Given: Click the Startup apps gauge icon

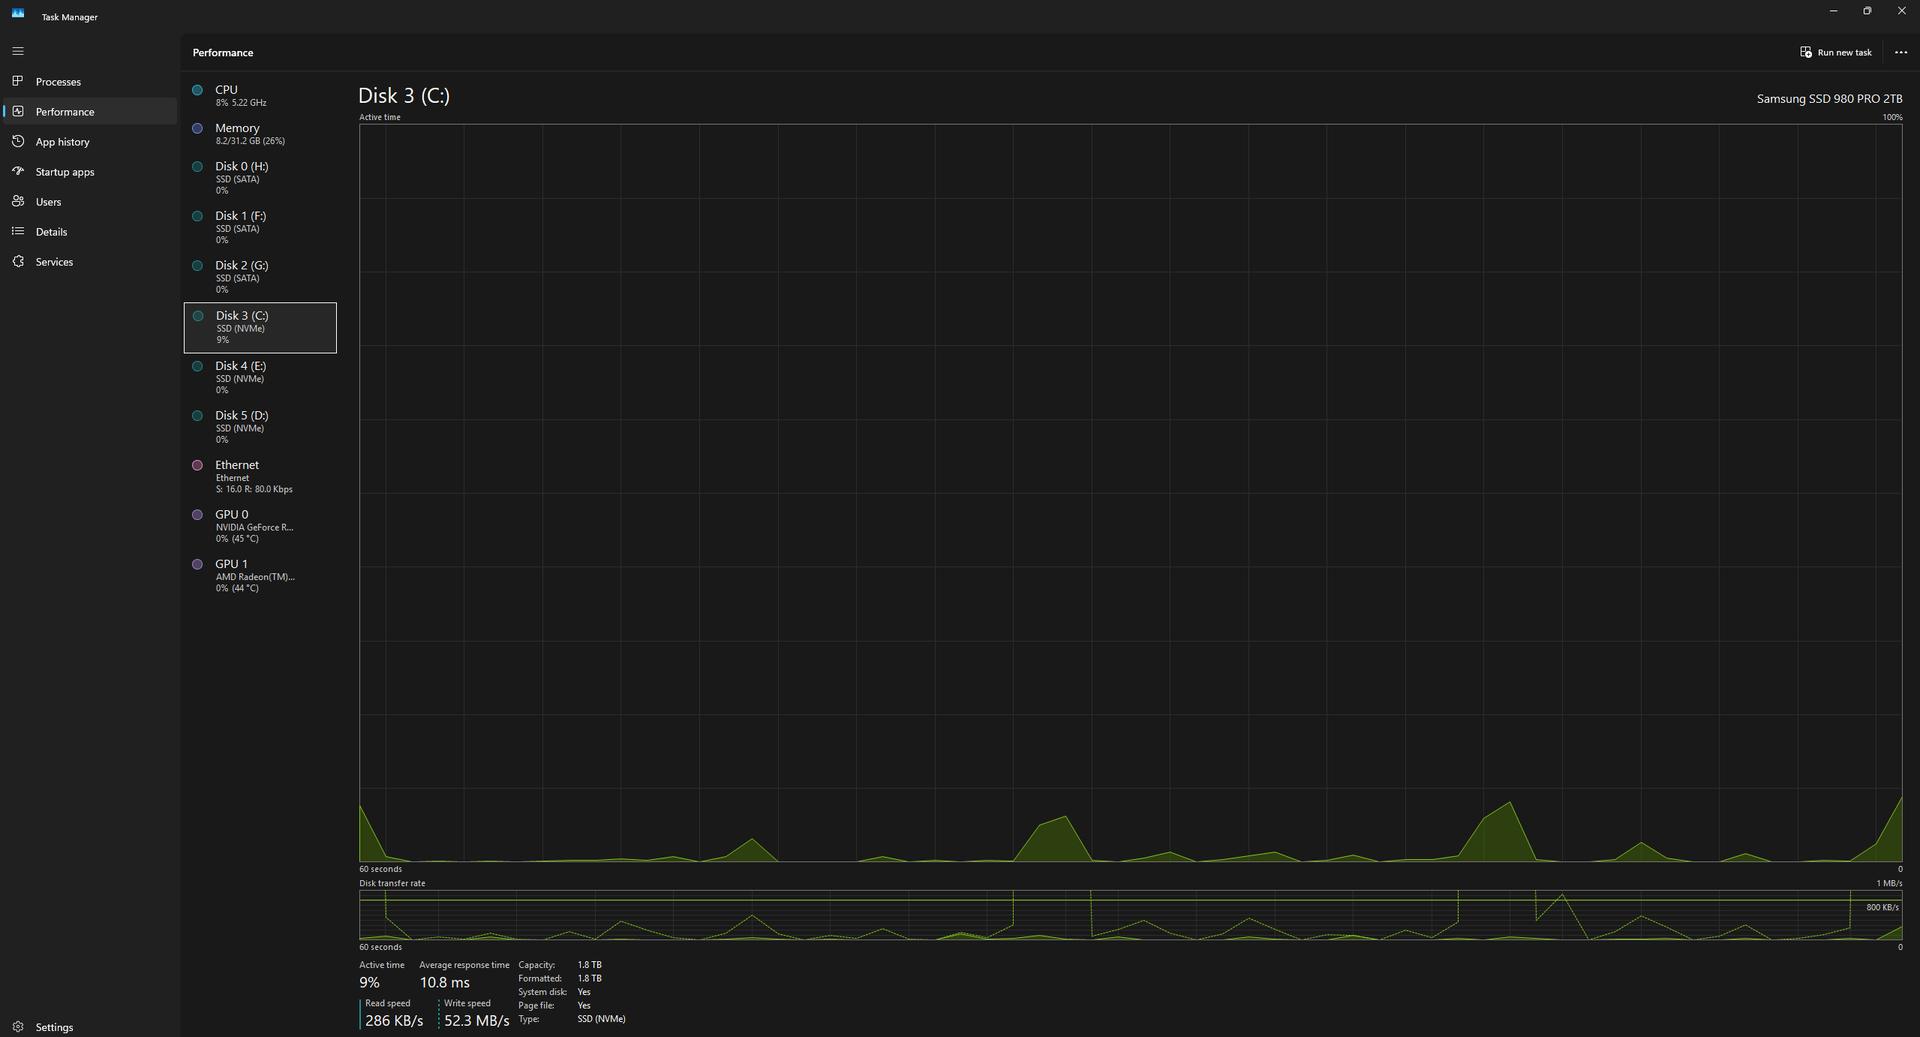Looking at the screenshot, I should click(x=18, y=171).
